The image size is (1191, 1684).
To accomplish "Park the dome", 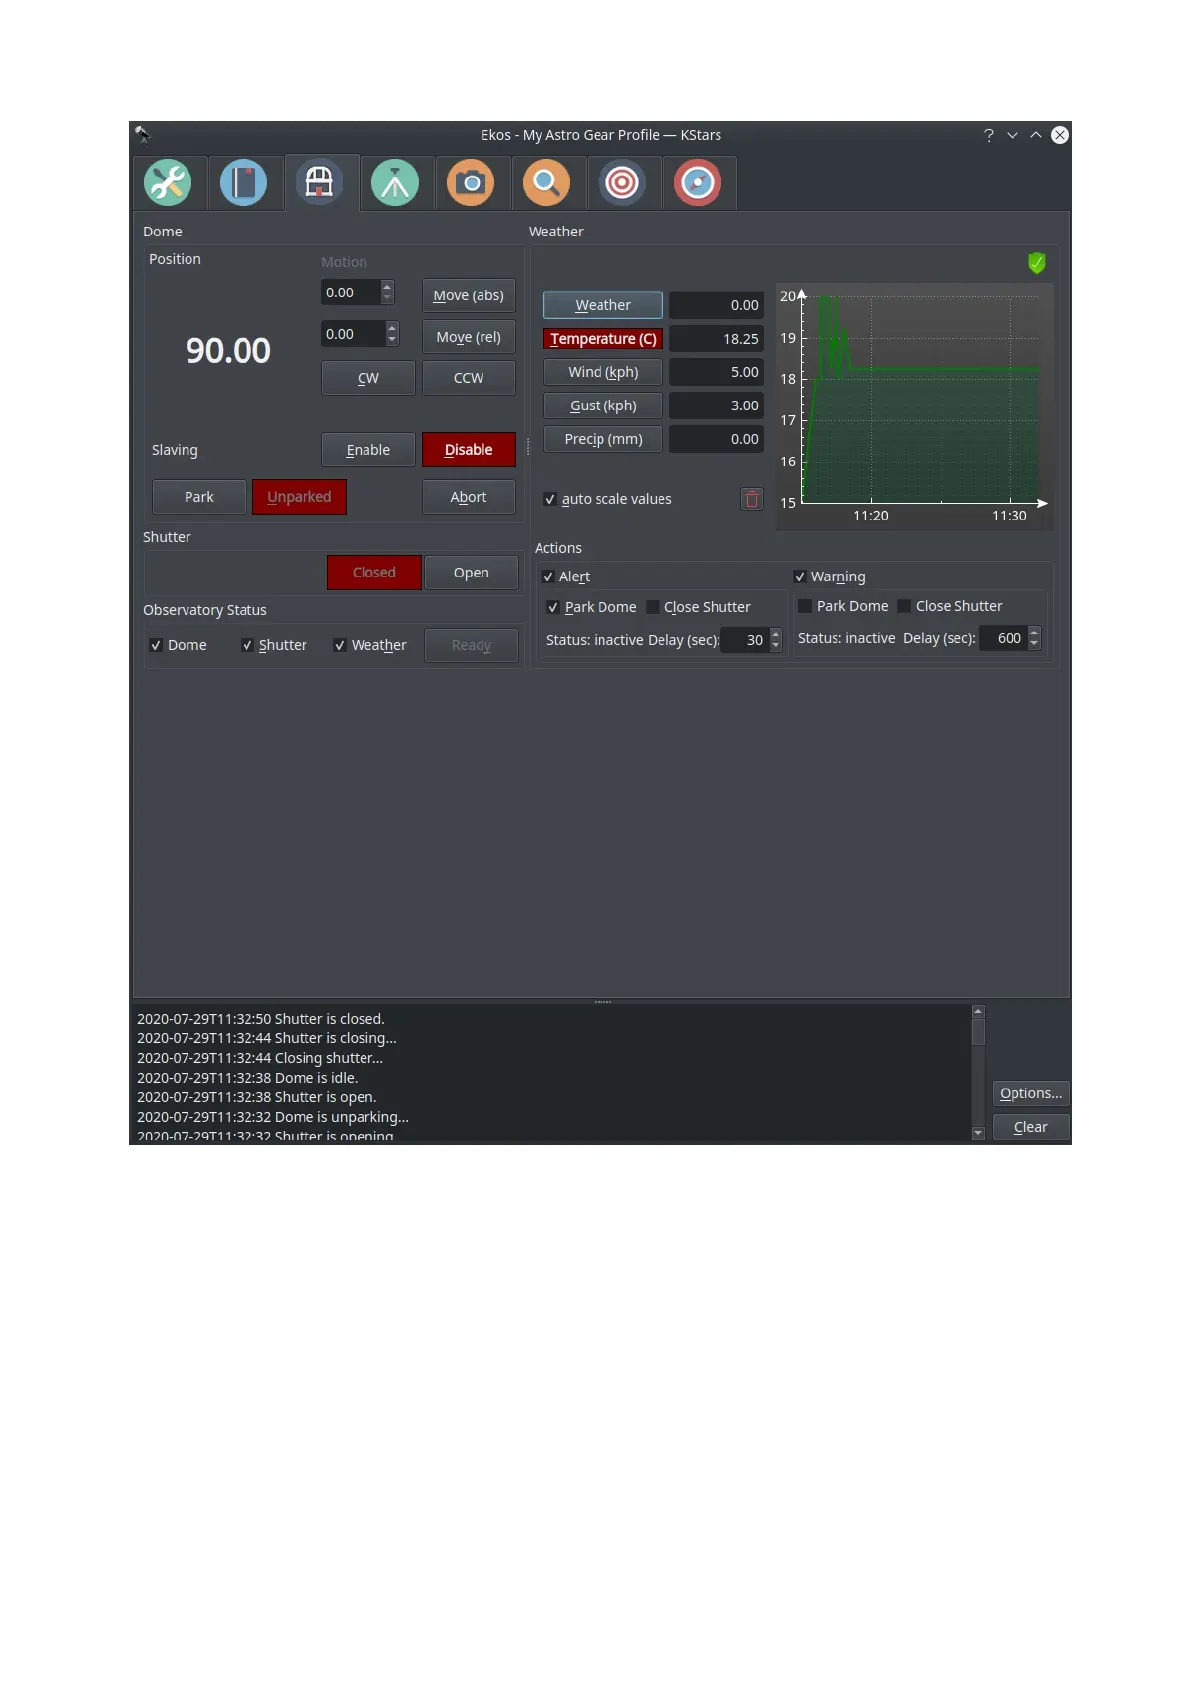I will 199,497.
